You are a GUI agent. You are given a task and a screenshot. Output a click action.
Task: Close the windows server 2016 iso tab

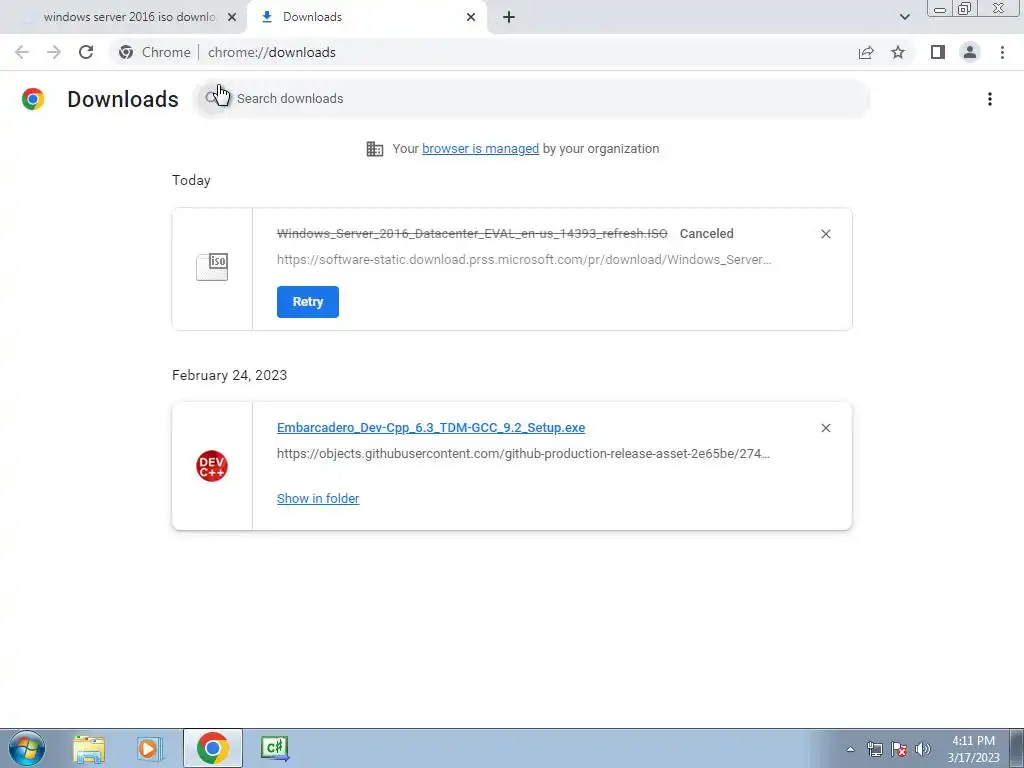(x=232, y=17)
